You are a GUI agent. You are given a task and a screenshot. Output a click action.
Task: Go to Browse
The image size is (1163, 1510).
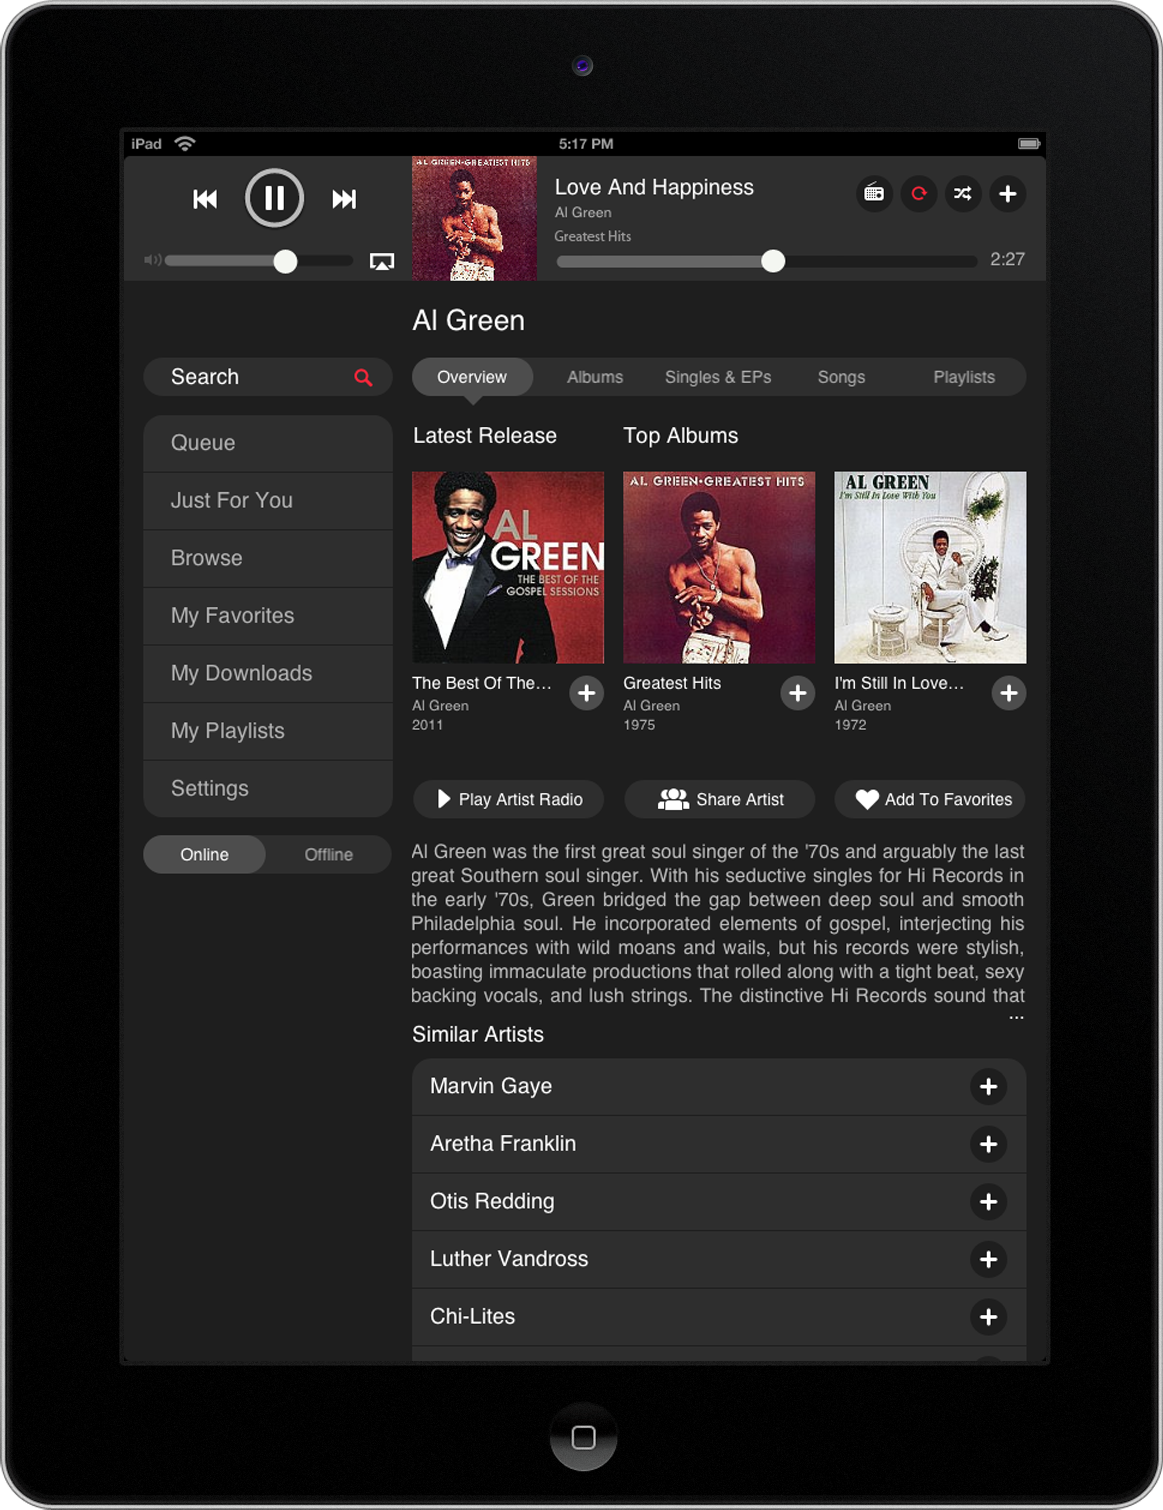pyautogui.click(x=268, y=558)
